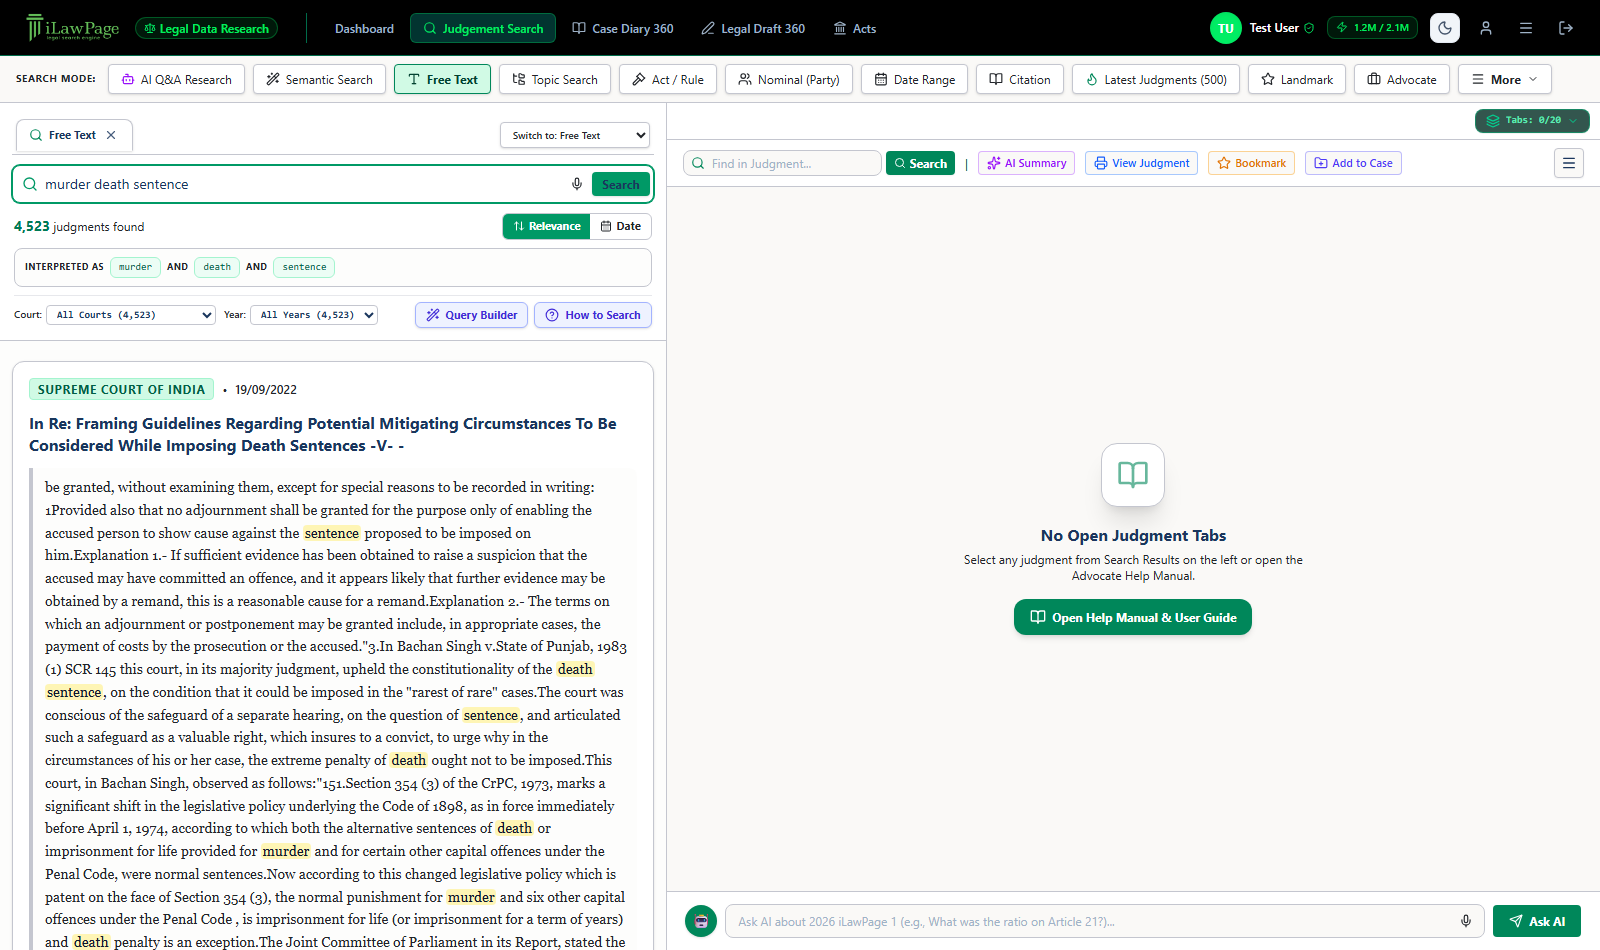The width and height of the screenshot is (1600, 950).
Task: Click the microphone icon in search box
Action: point(577,184)
